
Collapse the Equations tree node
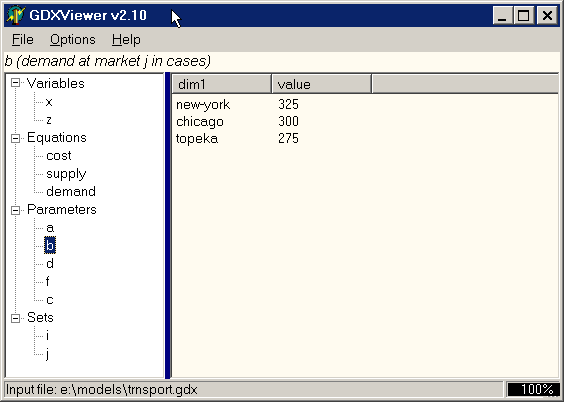15,138
